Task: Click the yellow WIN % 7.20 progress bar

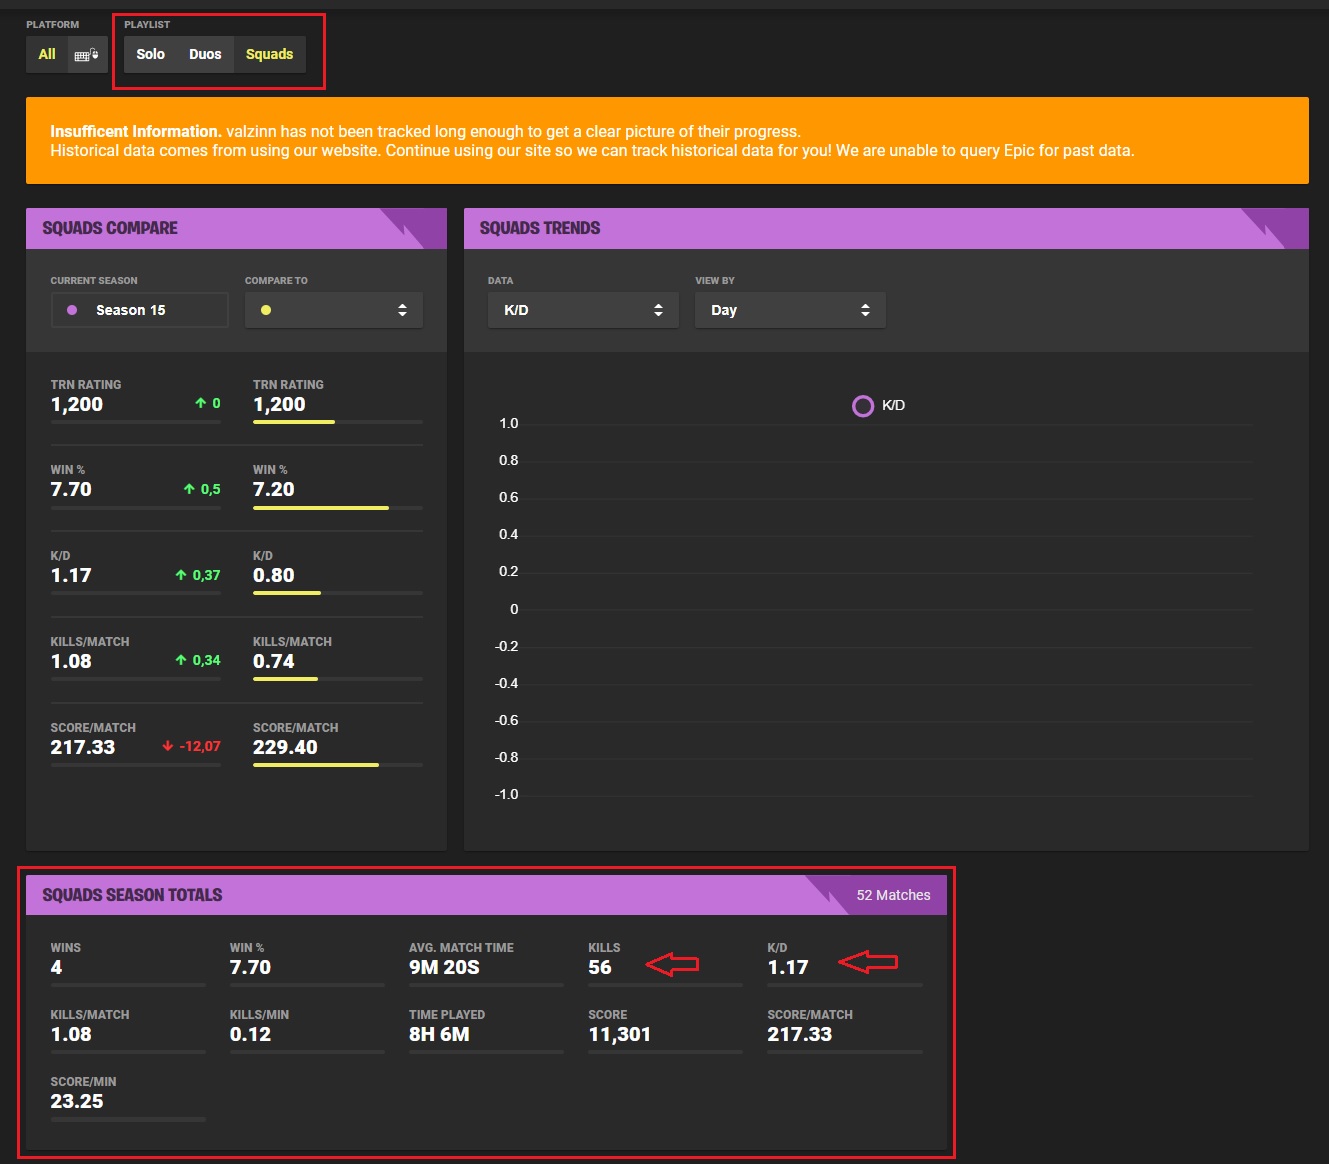Action: pyautogui.click(x=321, y=508)
